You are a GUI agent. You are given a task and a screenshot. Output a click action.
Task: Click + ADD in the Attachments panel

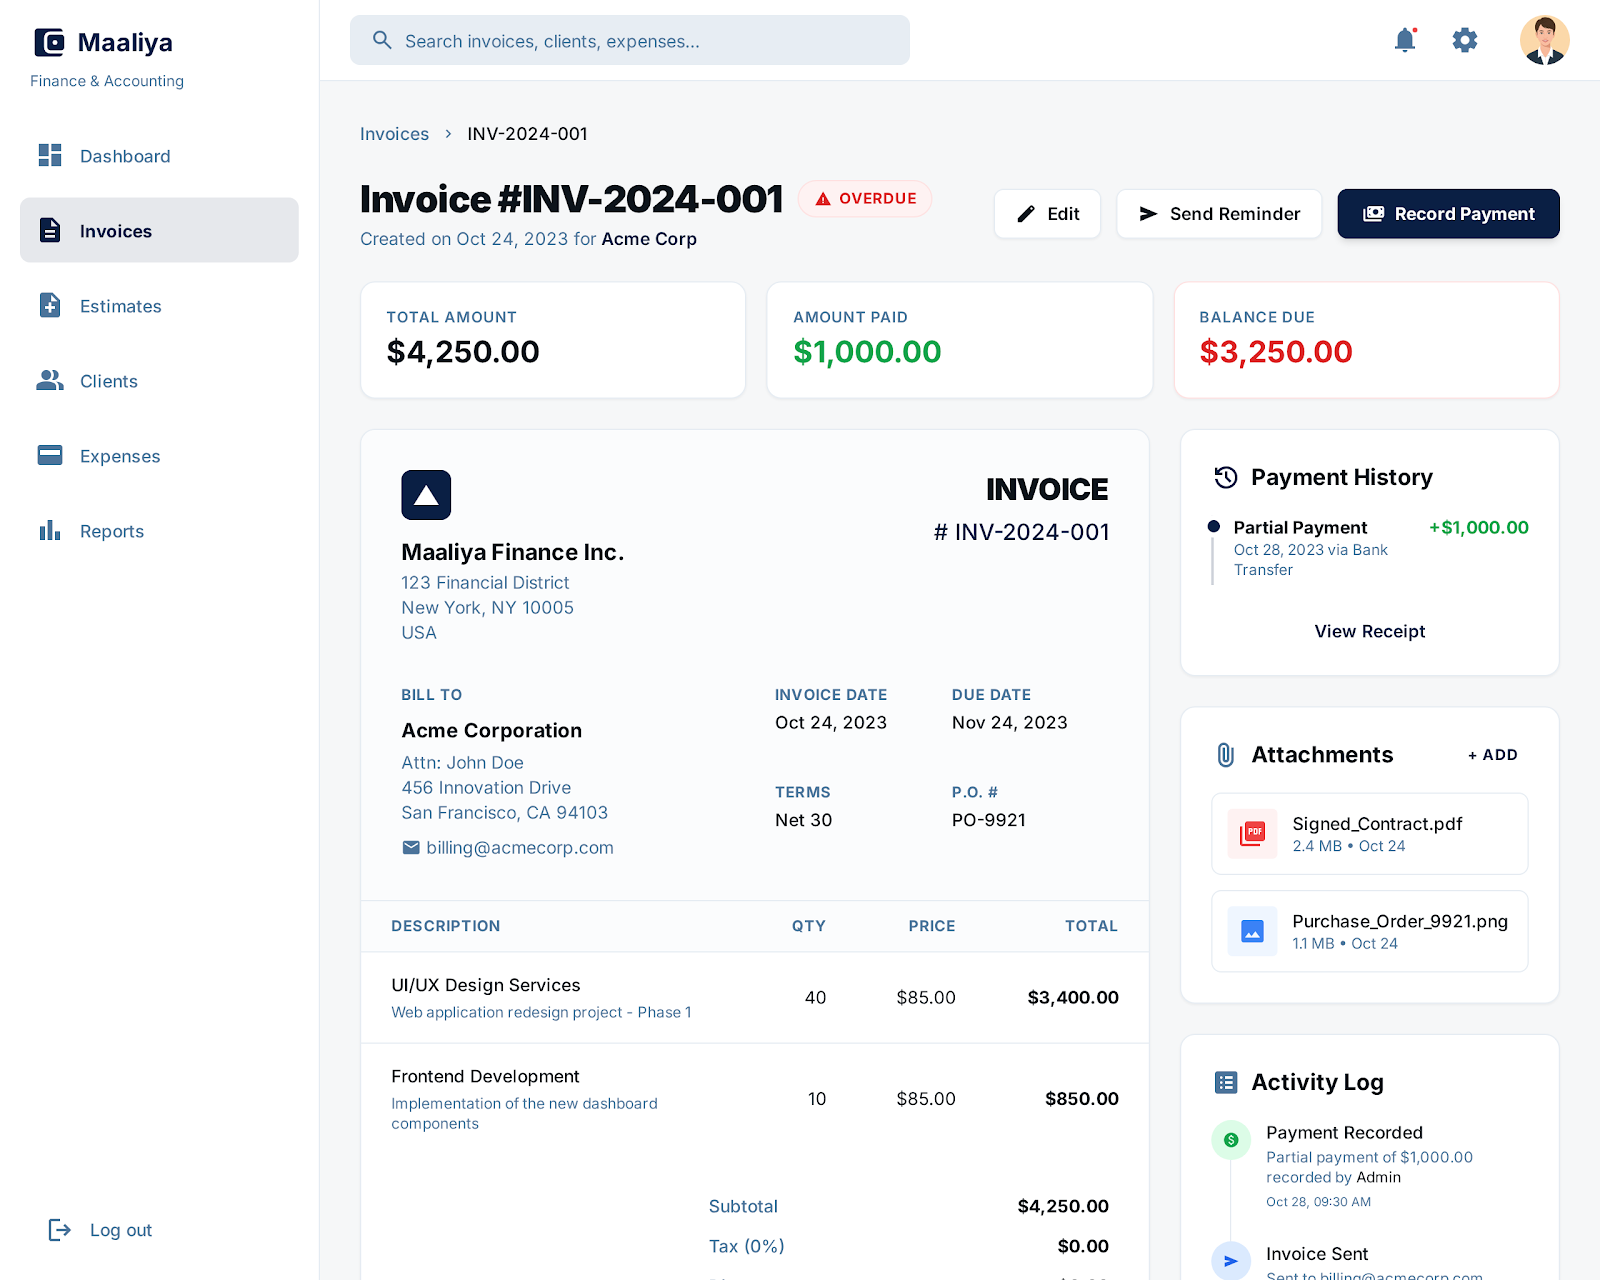[1492, 755]
